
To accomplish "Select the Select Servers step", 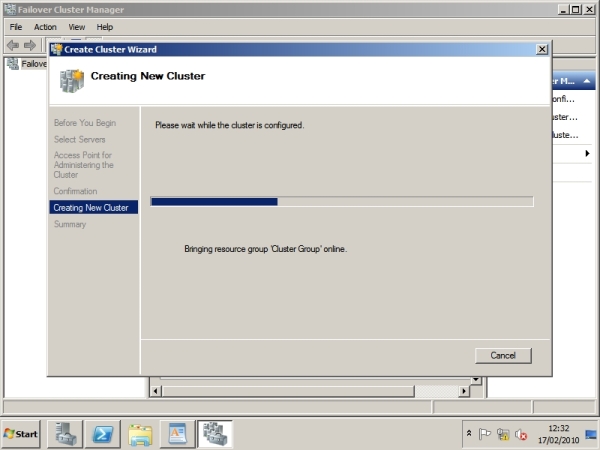I will point(80,139).
